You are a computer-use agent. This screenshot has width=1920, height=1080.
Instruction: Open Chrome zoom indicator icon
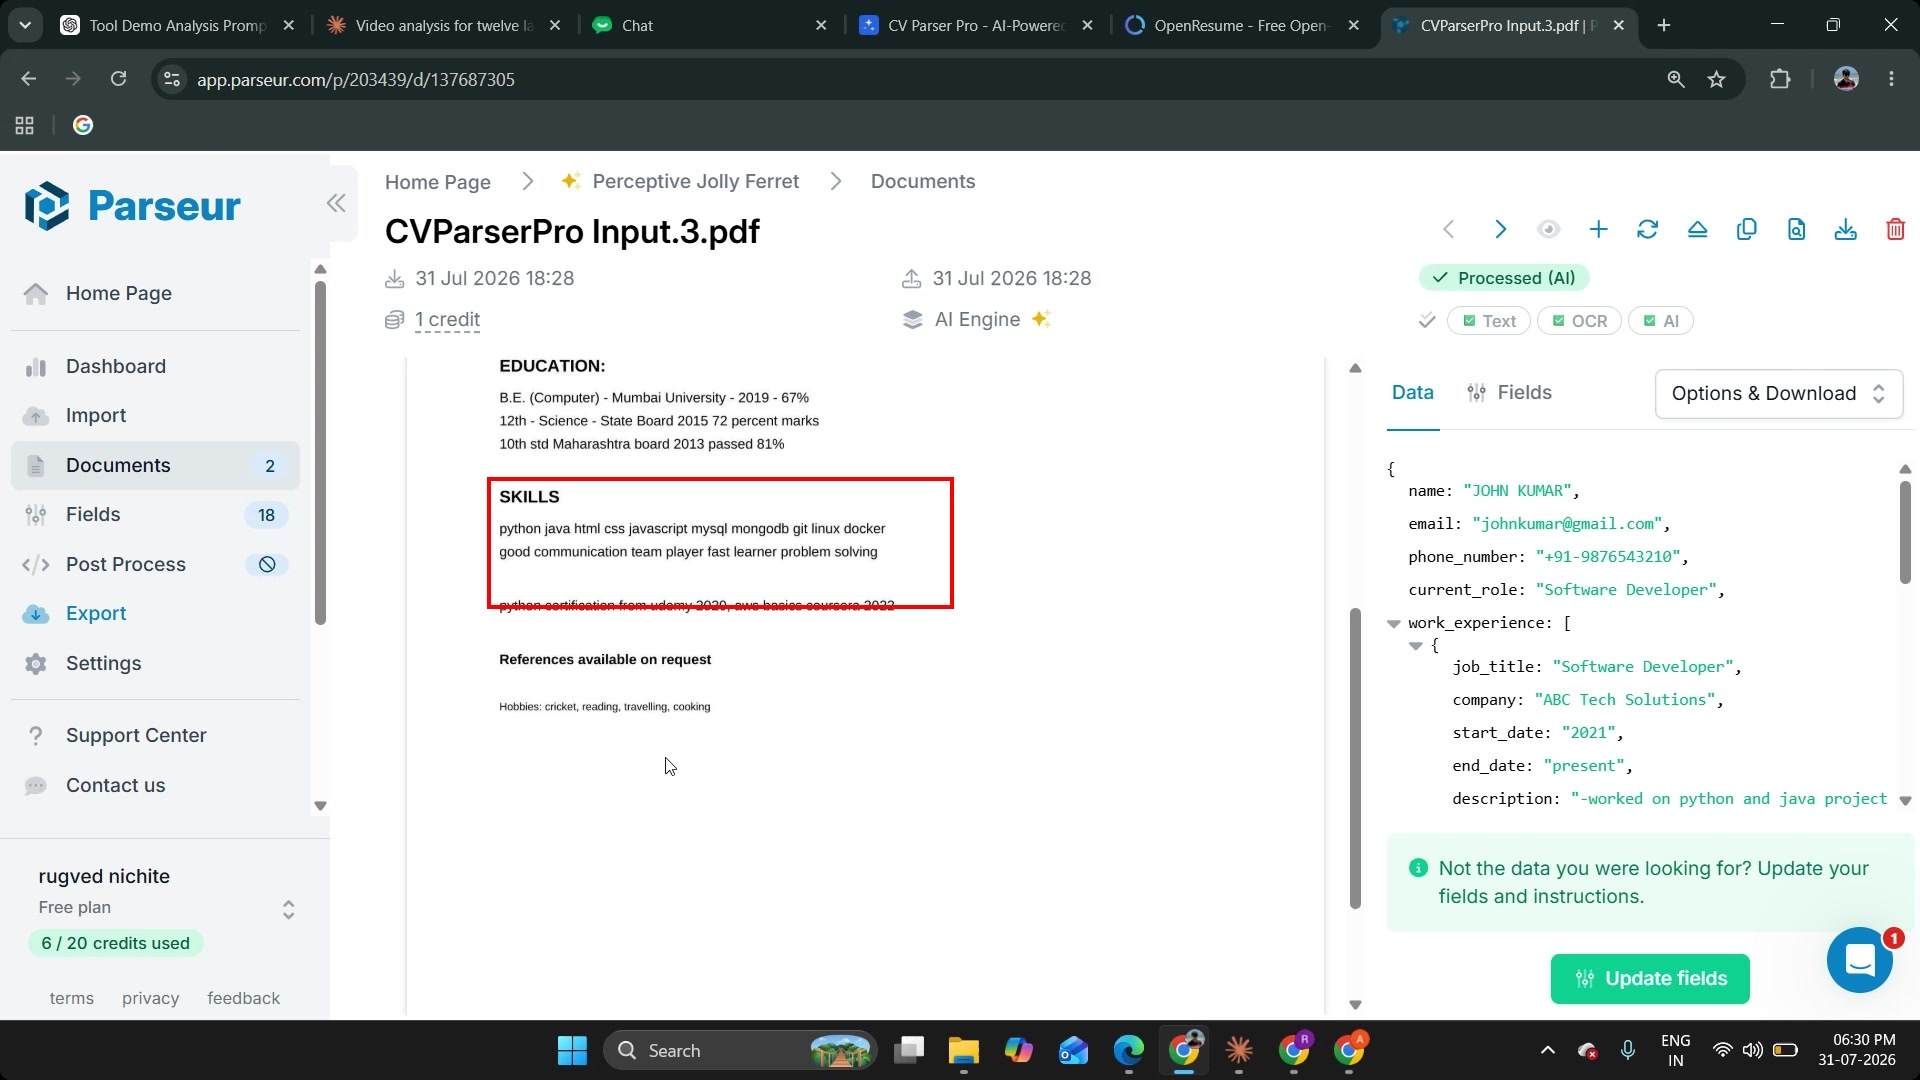[x=1676, y=79]
